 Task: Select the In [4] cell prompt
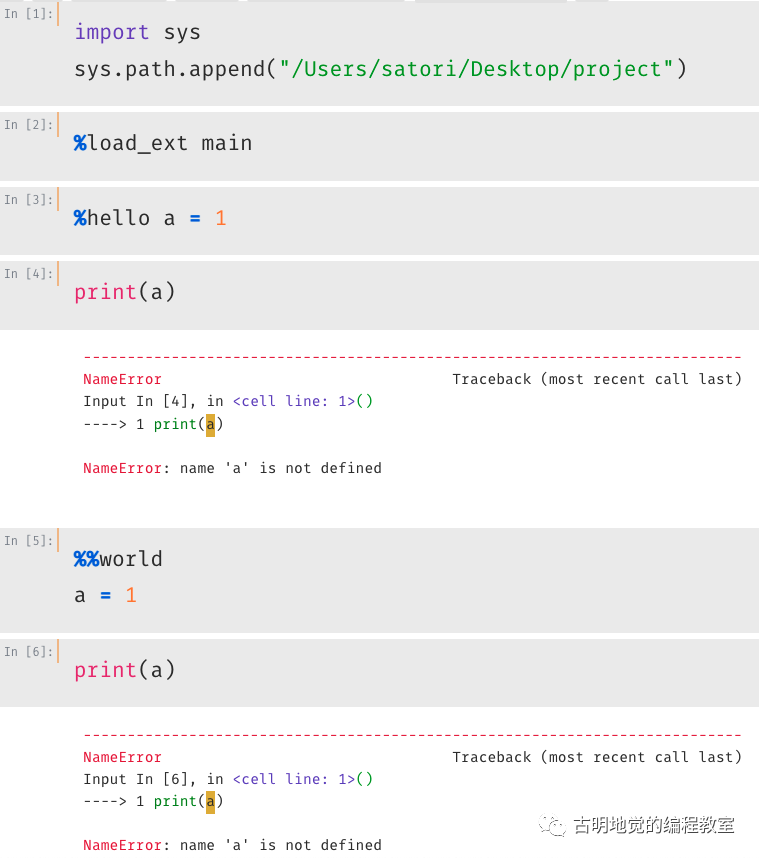point(28,274)
